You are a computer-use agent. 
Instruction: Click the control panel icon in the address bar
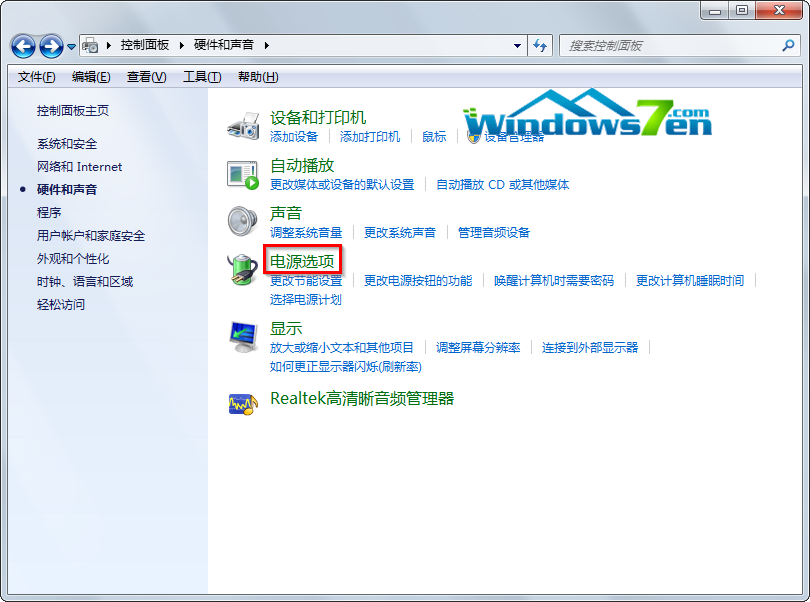click(90, 45)
